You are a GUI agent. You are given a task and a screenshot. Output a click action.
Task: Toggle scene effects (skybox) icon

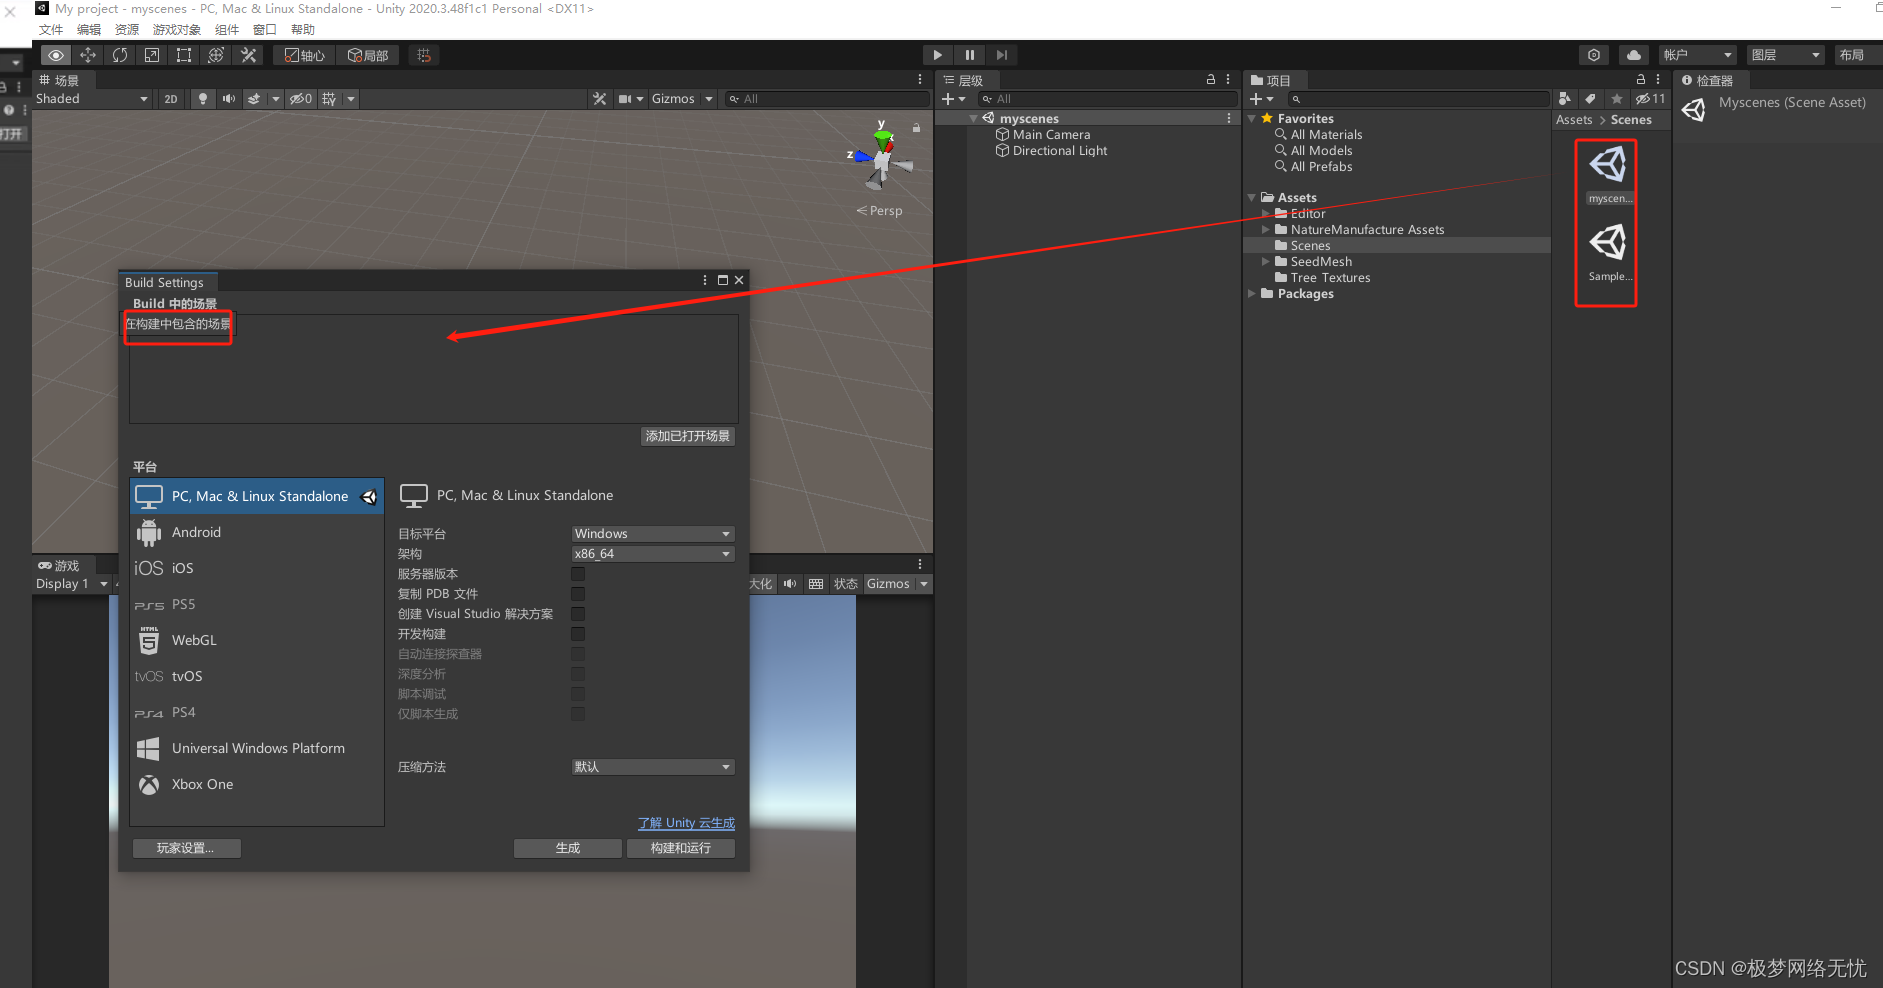click(x=254, y=99)
